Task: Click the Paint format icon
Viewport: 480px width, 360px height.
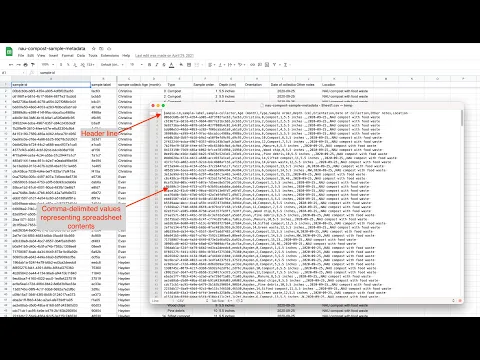Action: click(x=33, y=65)
